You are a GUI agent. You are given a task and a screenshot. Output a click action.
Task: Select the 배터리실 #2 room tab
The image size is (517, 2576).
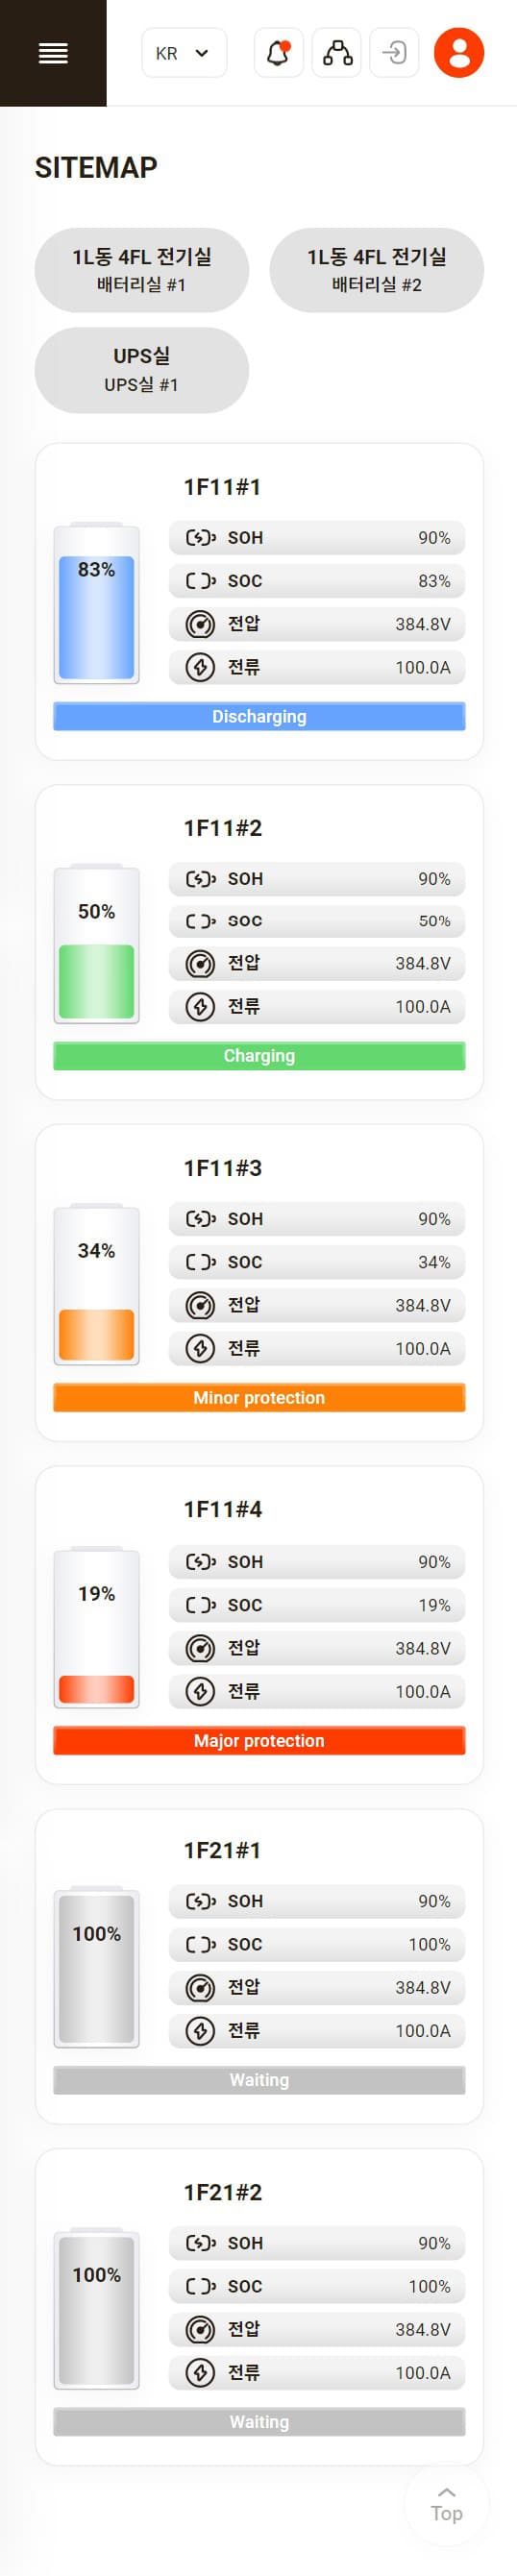point(376,270)
